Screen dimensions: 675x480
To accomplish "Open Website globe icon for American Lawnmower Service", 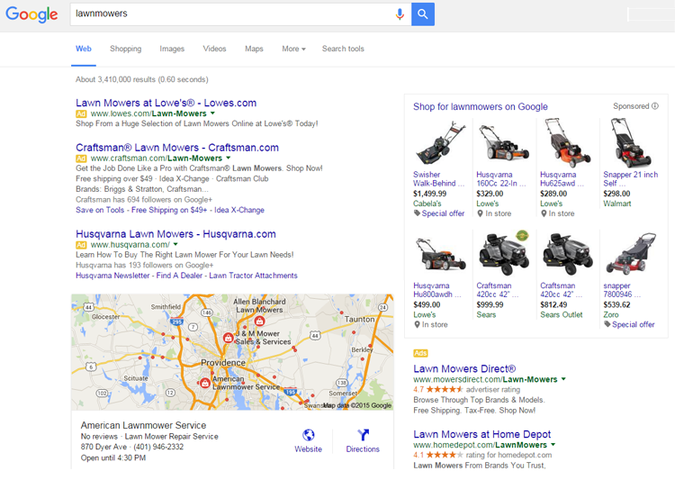I will (x=308, y=435).
